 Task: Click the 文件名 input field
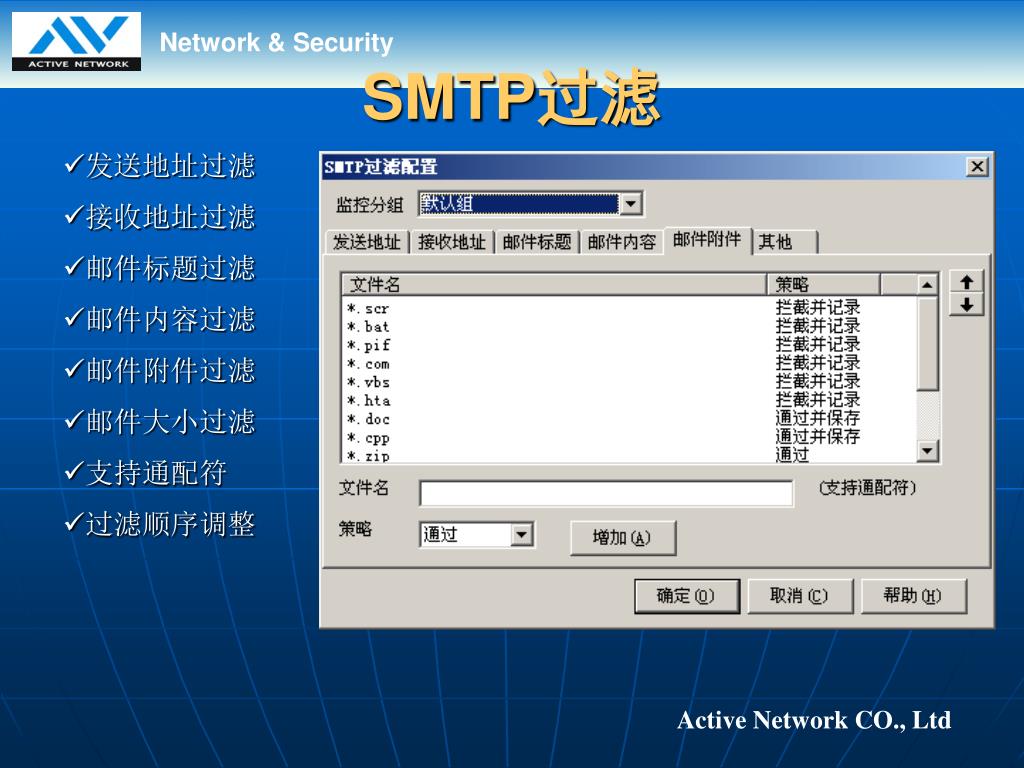pos(606,493)
